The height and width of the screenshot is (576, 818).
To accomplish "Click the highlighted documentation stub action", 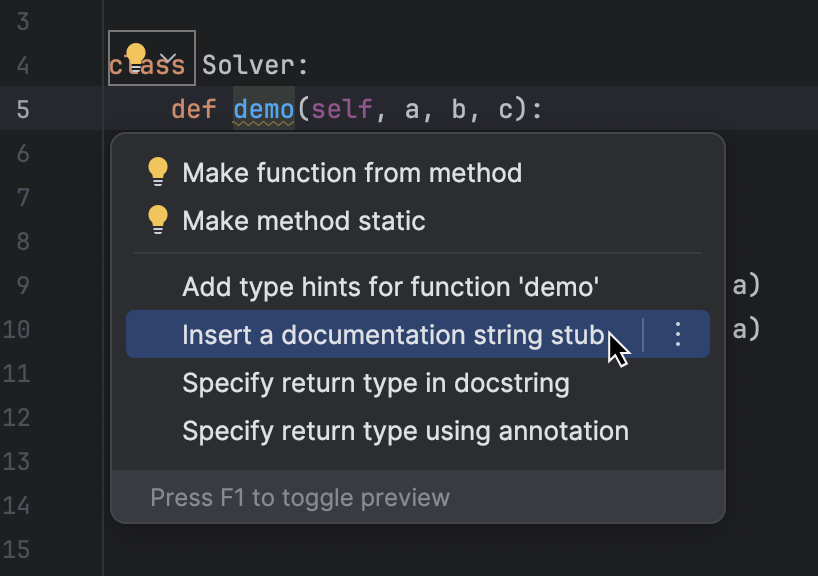I will point(394,335).
